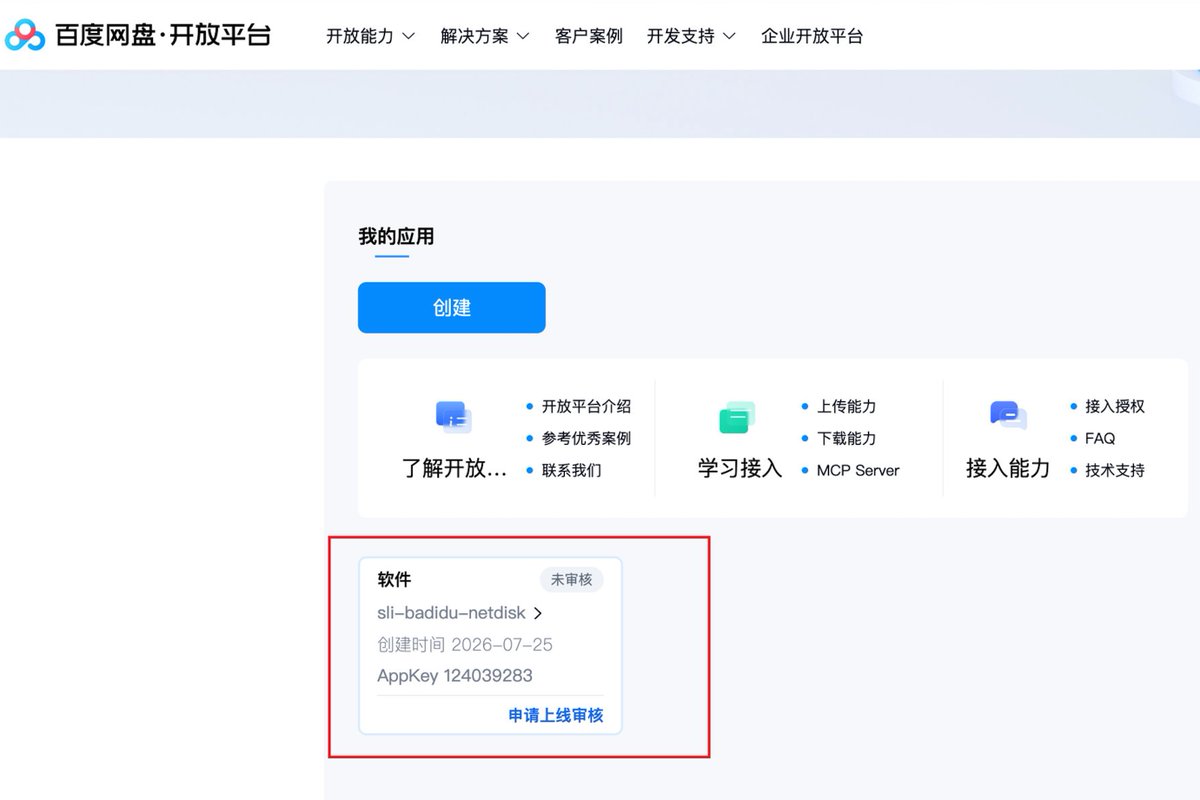Click the 学习接入 green chat icon

737,417
